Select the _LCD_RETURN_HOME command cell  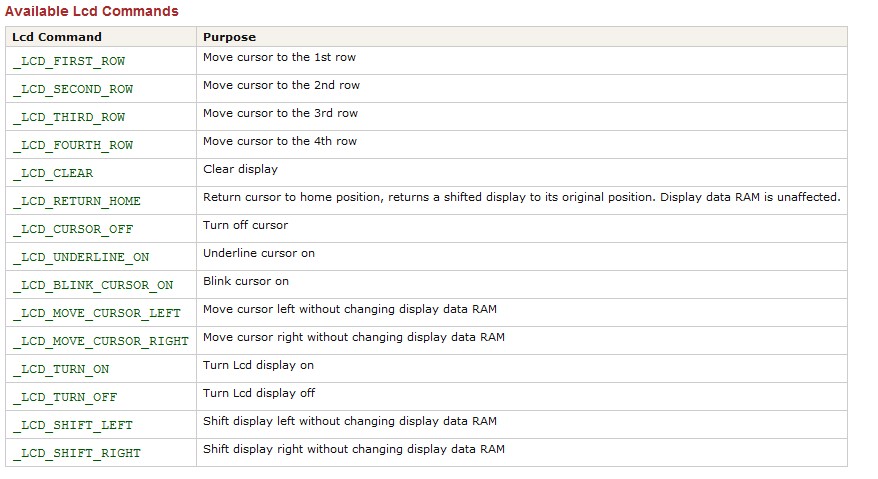click(x=77, y=201)
